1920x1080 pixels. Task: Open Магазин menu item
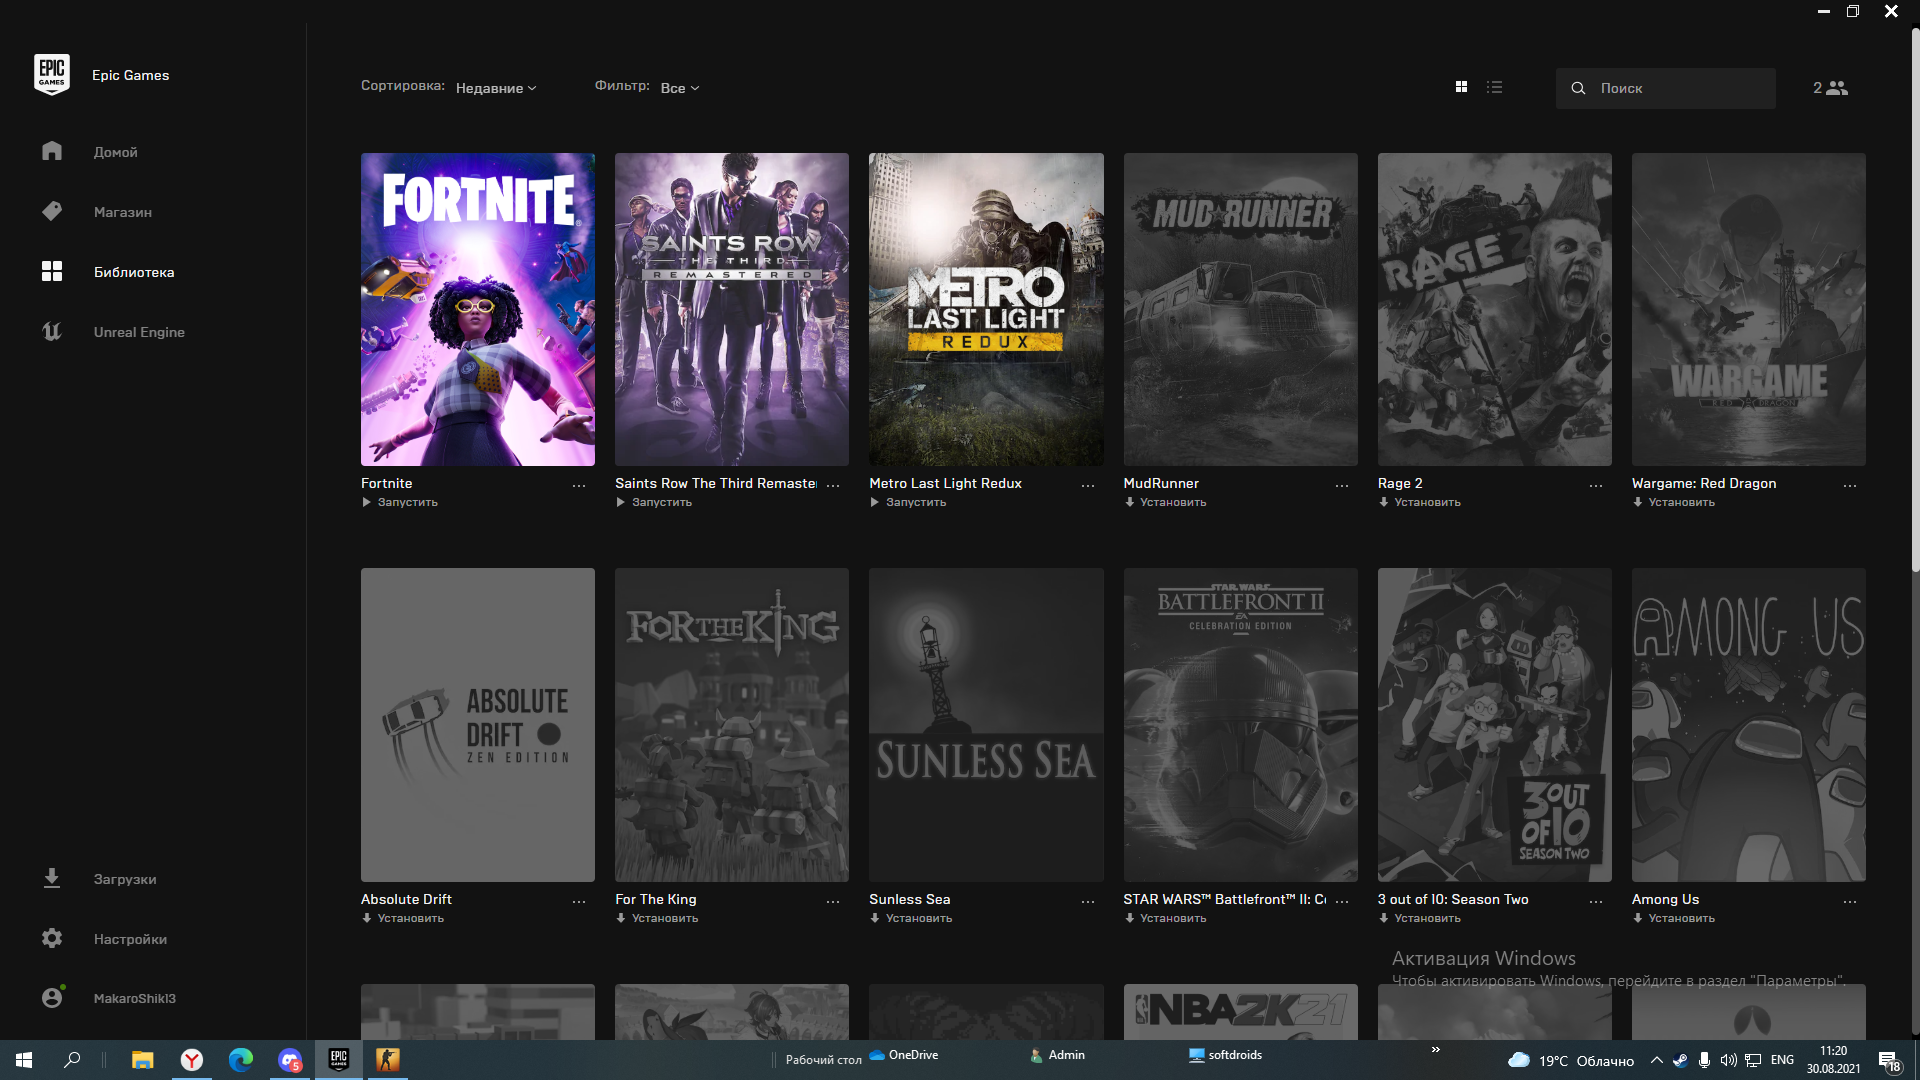point(123,212)
